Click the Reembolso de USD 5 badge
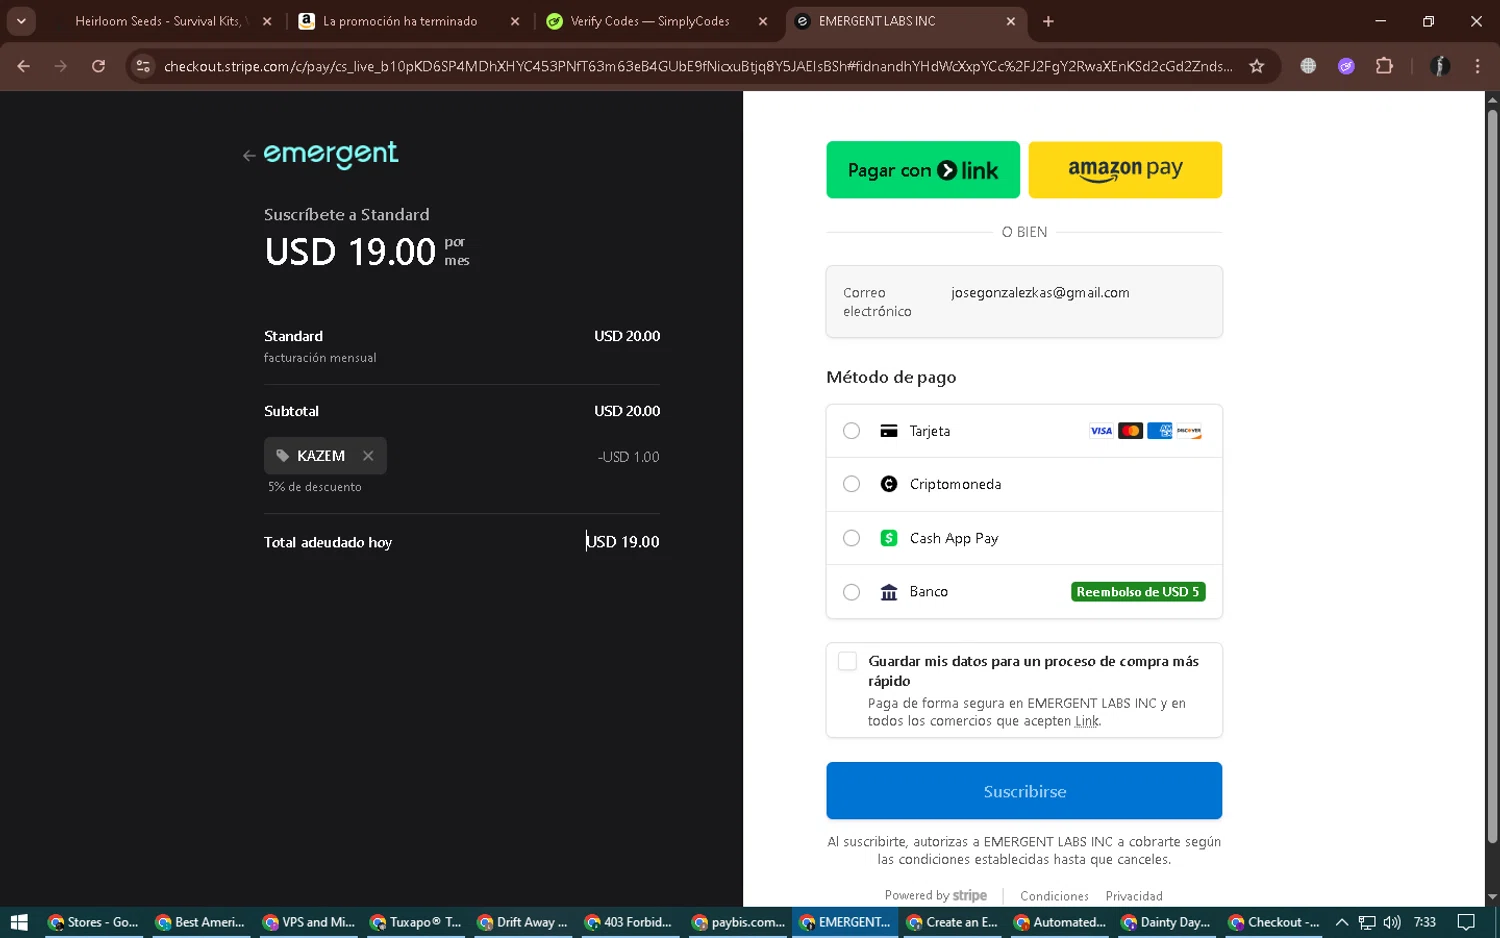The image size is (1500, 938). [x=1138, y=592]
